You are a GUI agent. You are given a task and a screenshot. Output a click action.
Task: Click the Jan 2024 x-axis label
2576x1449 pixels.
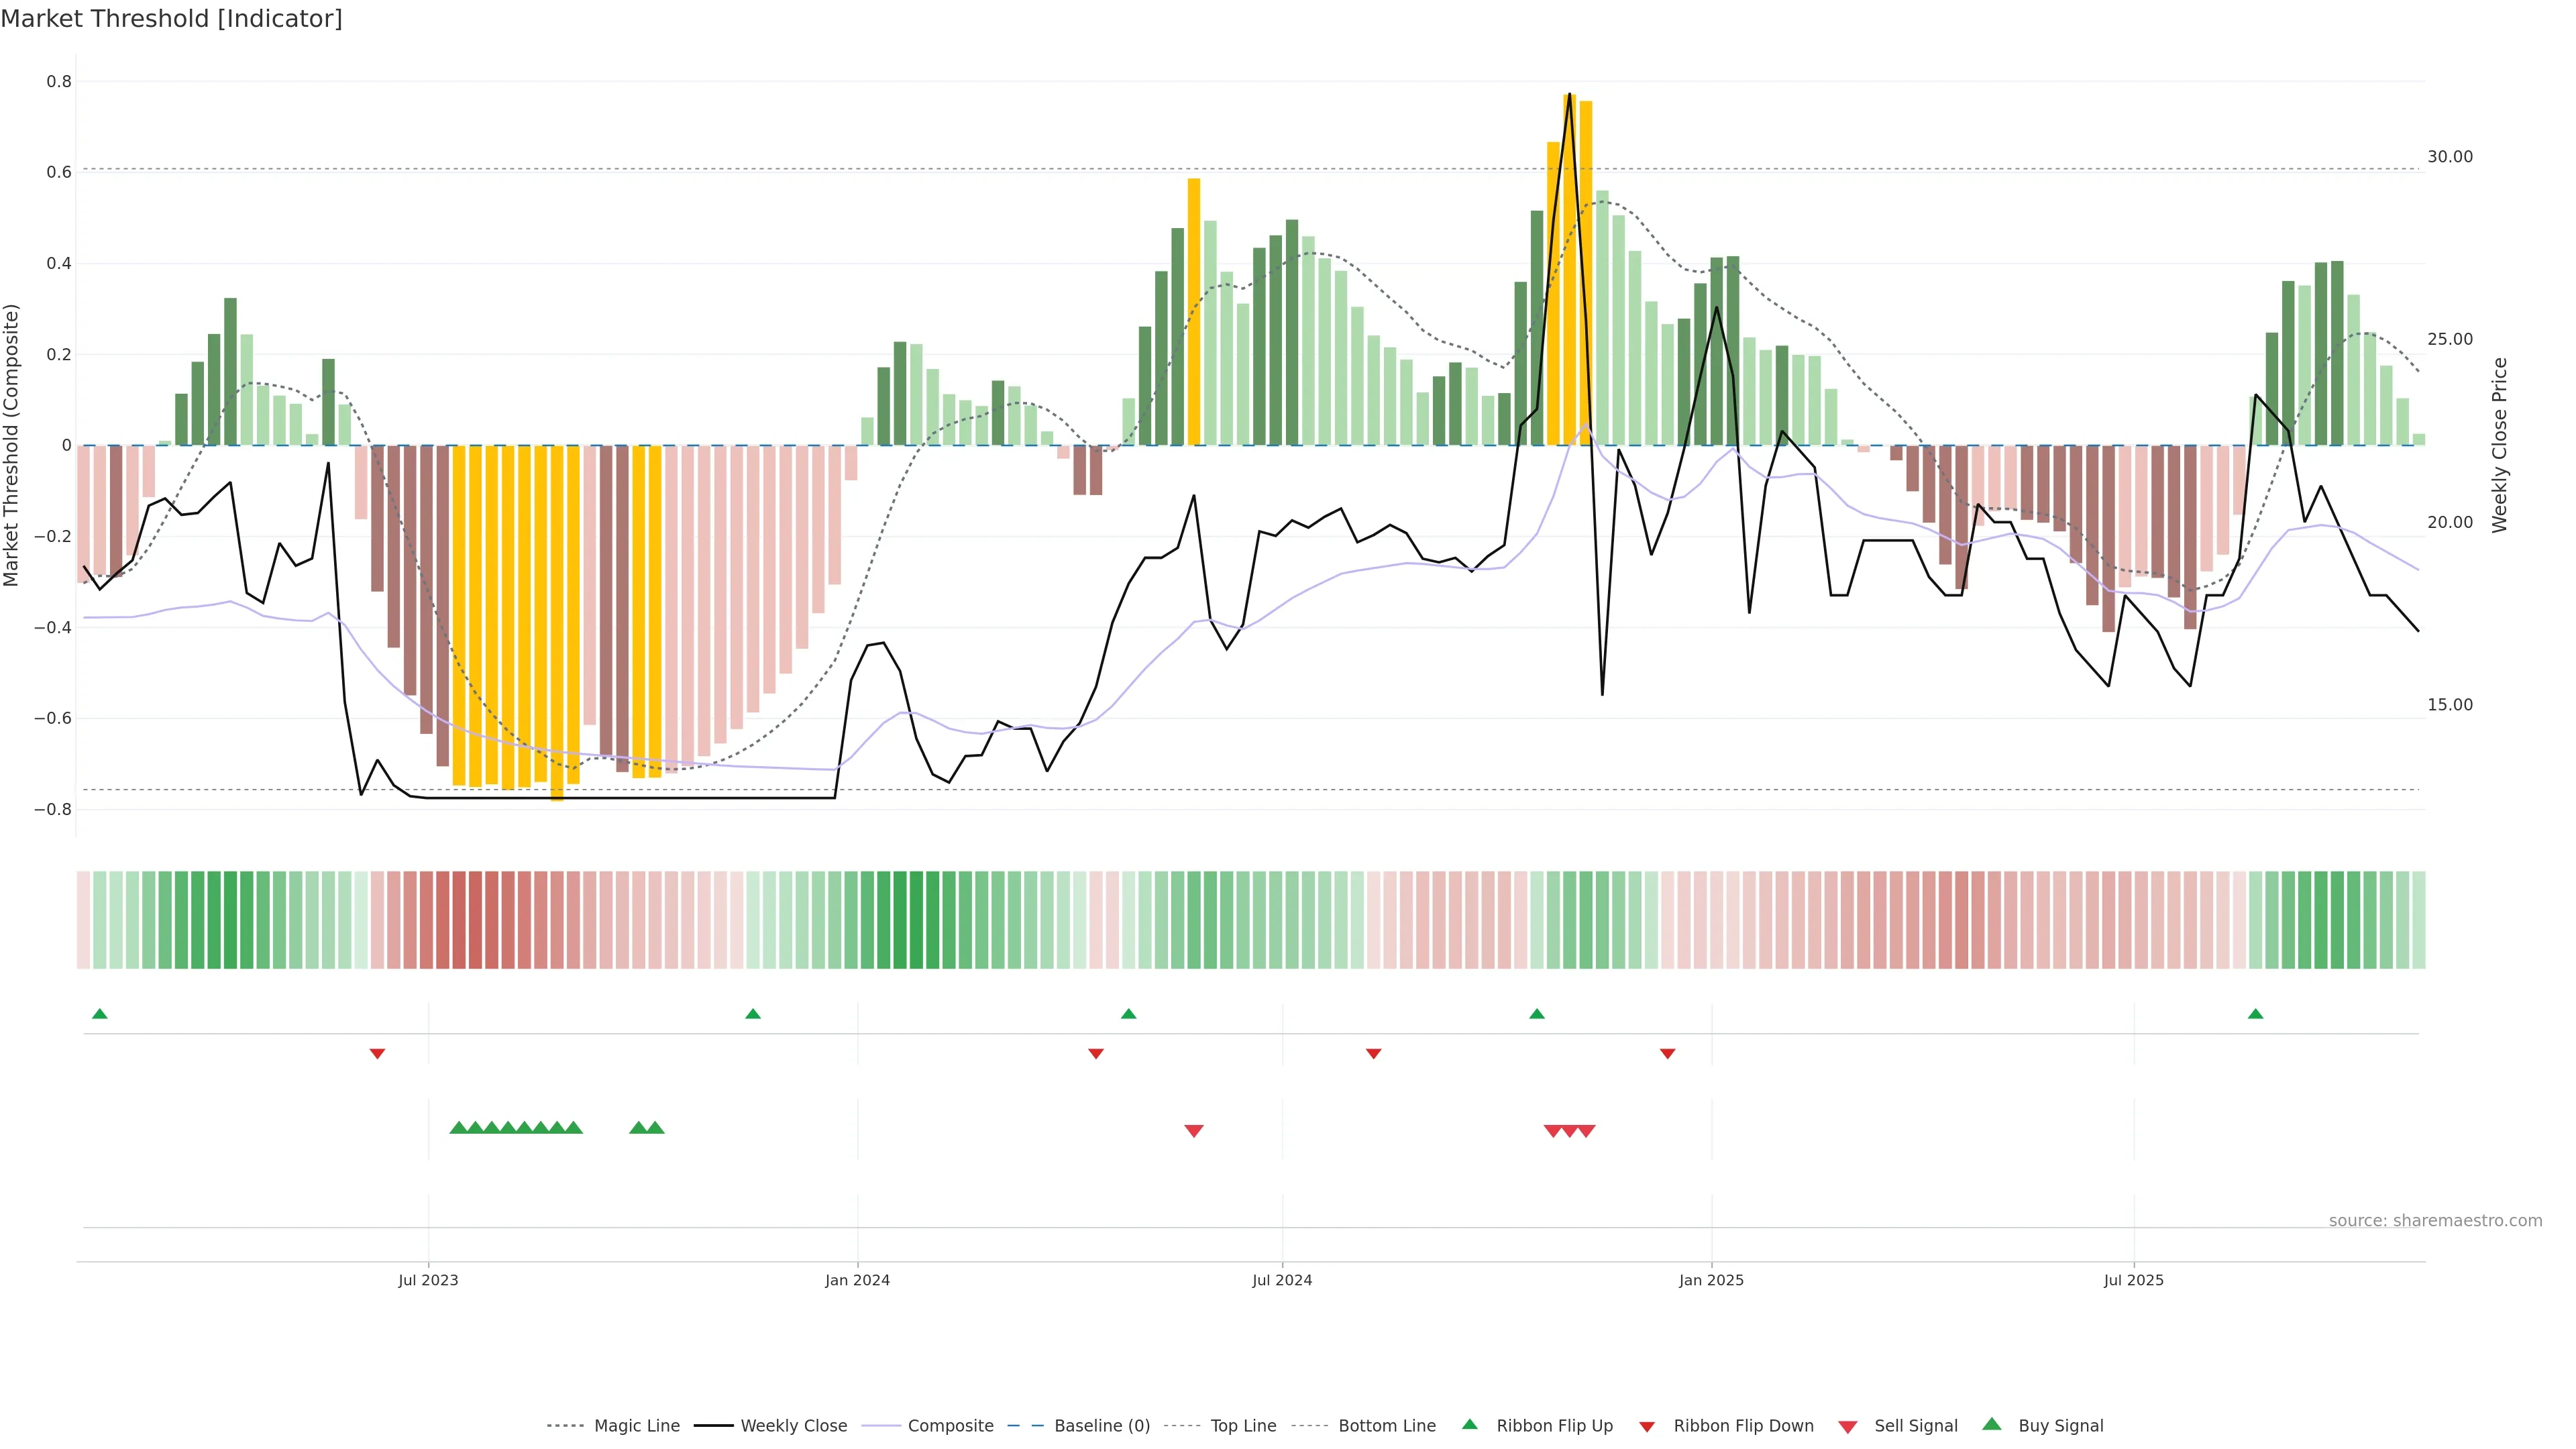click(857, 1280)
